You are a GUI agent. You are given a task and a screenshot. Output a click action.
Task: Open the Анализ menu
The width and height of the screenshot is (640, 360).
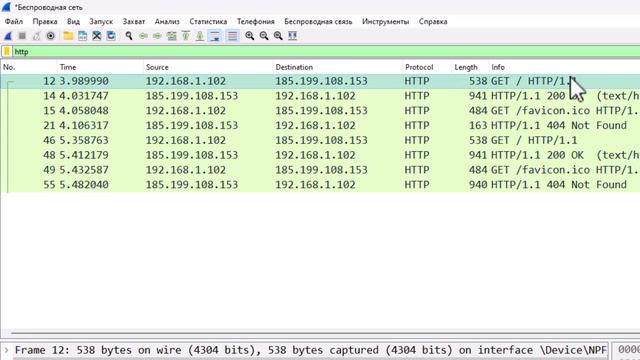[x=167, y=22]
